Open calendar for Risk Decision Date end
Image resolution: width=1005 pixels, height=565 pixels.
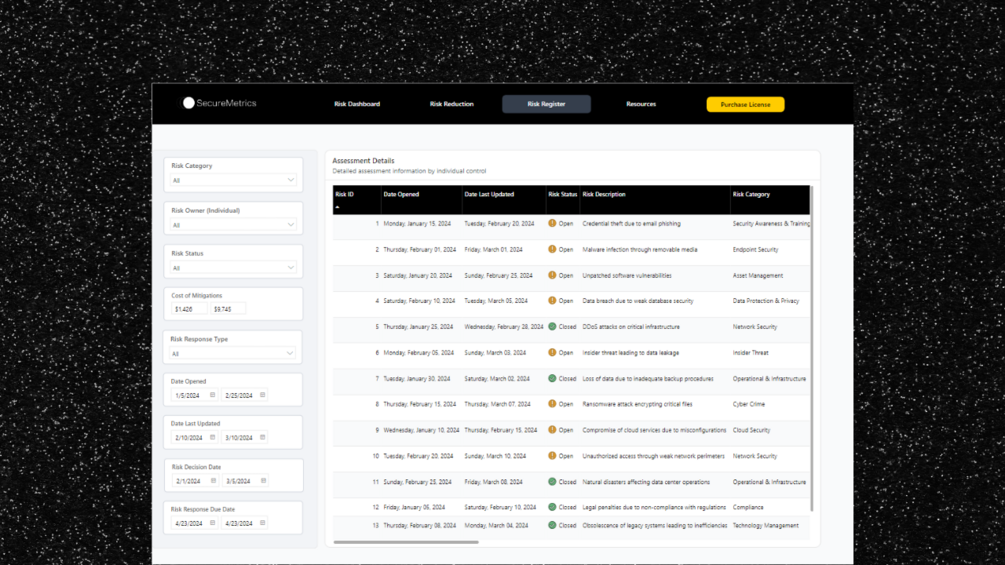[263, 481]
